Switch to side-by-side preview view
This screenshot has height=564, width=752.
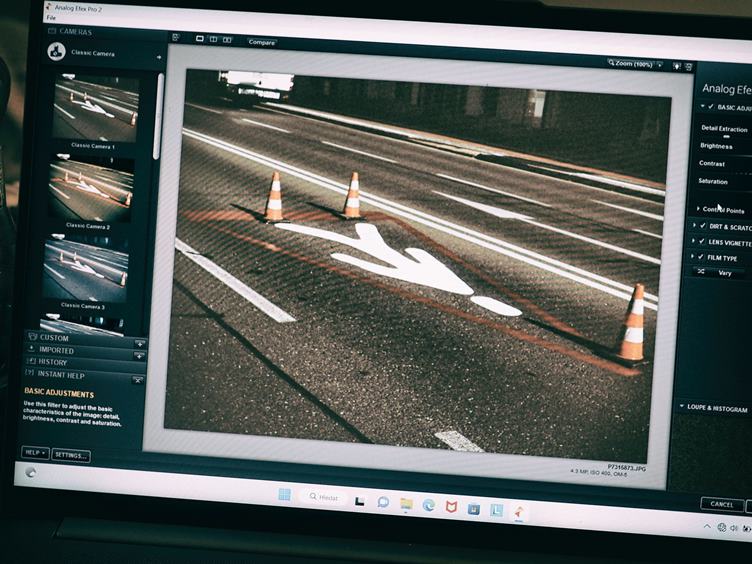227,40
